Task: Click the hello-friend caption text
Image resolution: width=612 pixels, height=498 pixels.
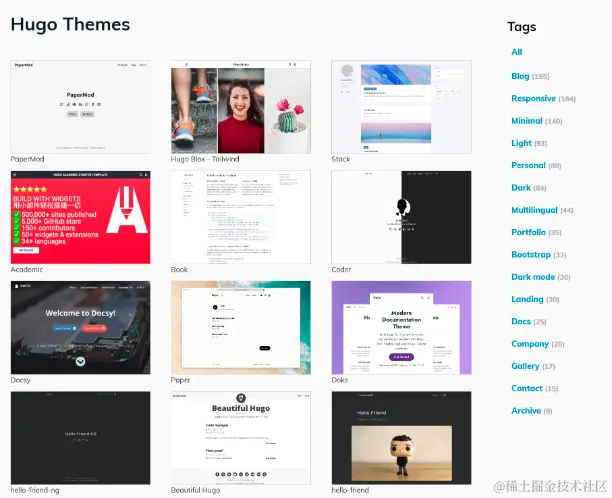Action: [350, 490]
